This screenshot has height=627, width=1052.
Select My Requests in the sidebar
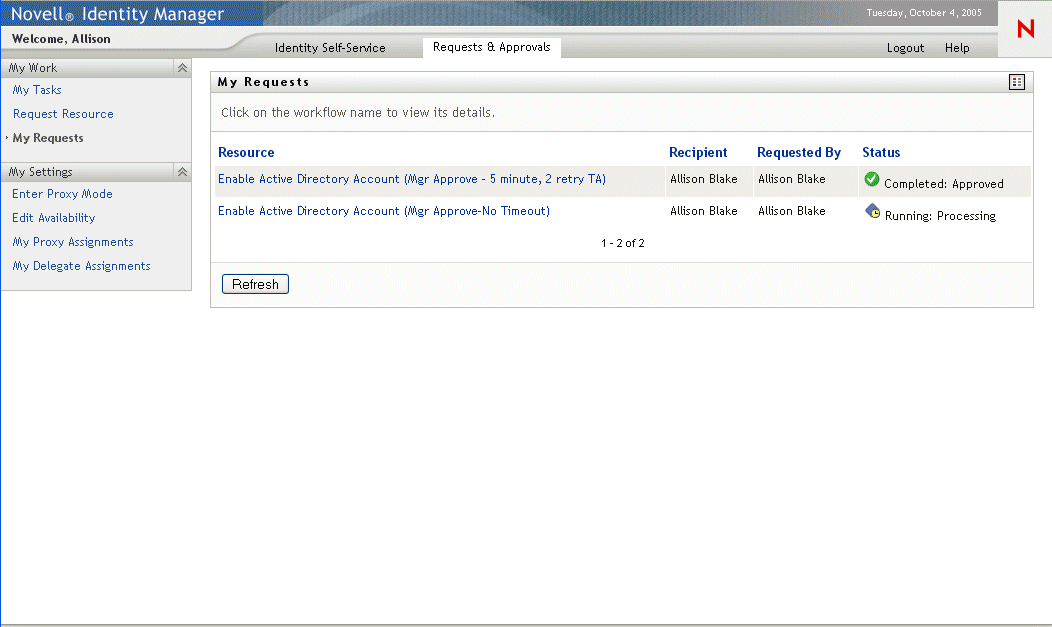click(x=50, y=137)
